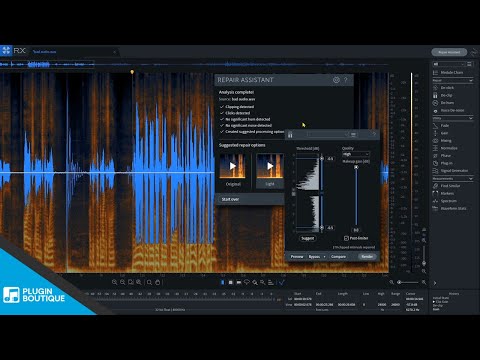Select the grab hand tool
Viewport: 480px width, 360px height.
point(157,282)
